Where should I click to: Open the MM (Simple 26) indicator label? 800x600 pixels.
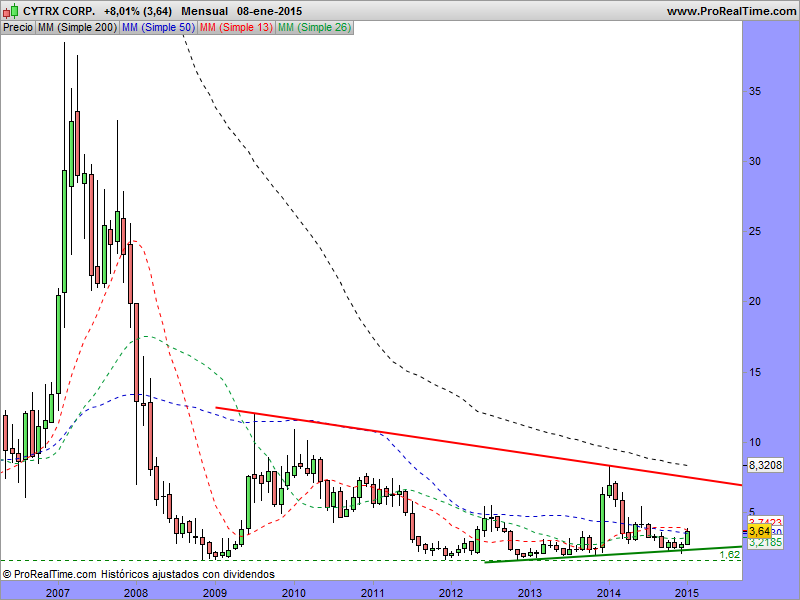pyautogui.click(x=314, y=28)
